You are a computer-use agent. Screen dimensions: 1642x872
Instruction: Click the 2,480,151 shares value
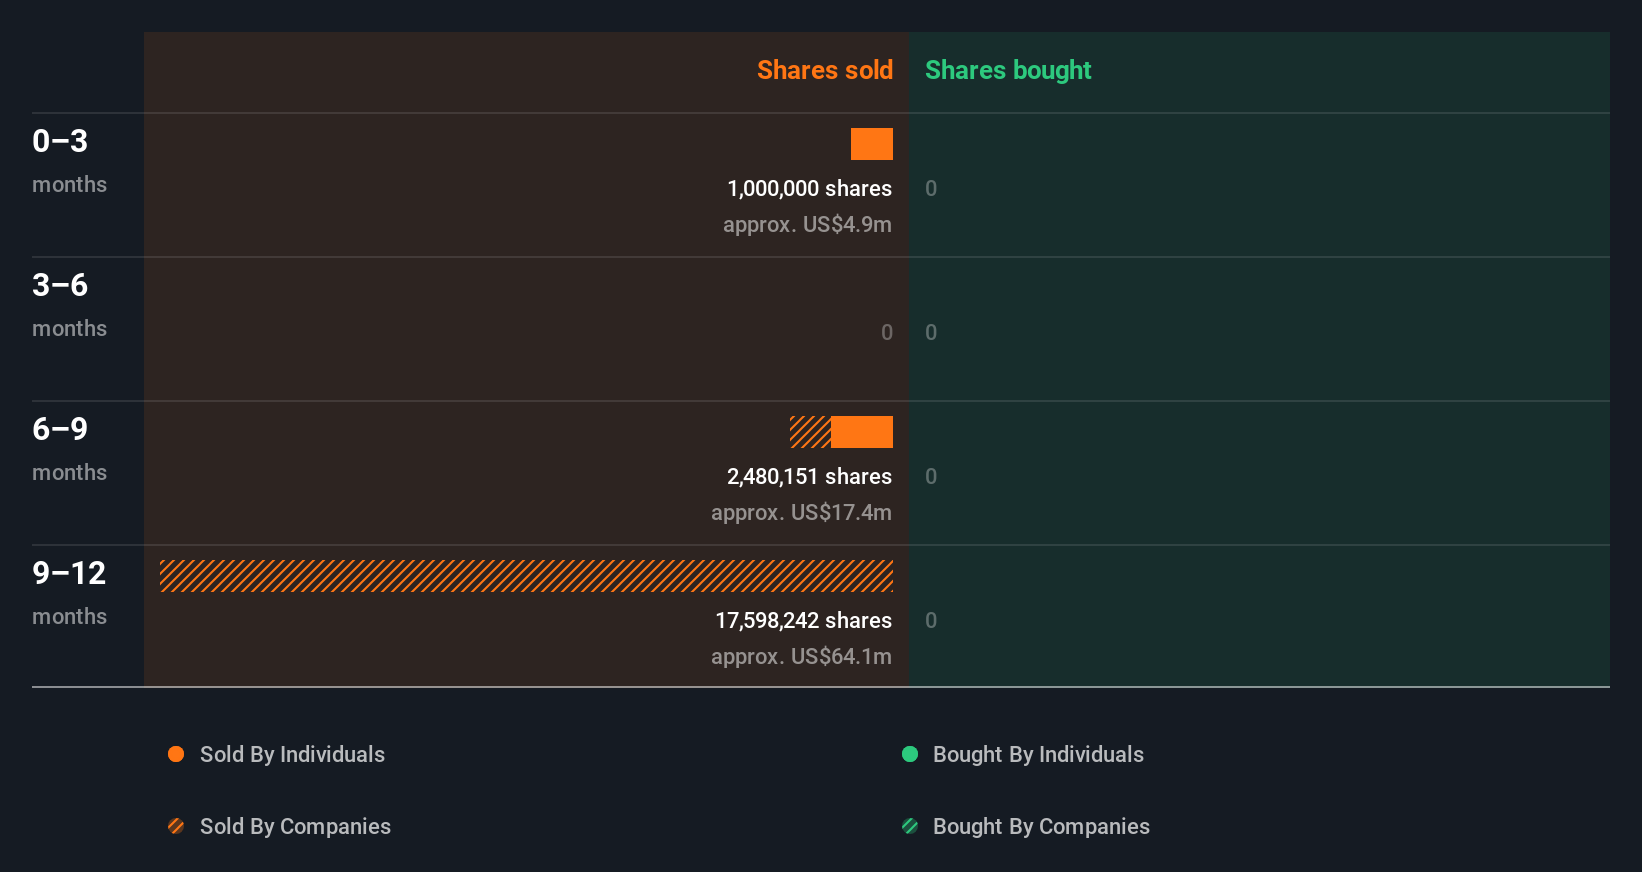809,476
